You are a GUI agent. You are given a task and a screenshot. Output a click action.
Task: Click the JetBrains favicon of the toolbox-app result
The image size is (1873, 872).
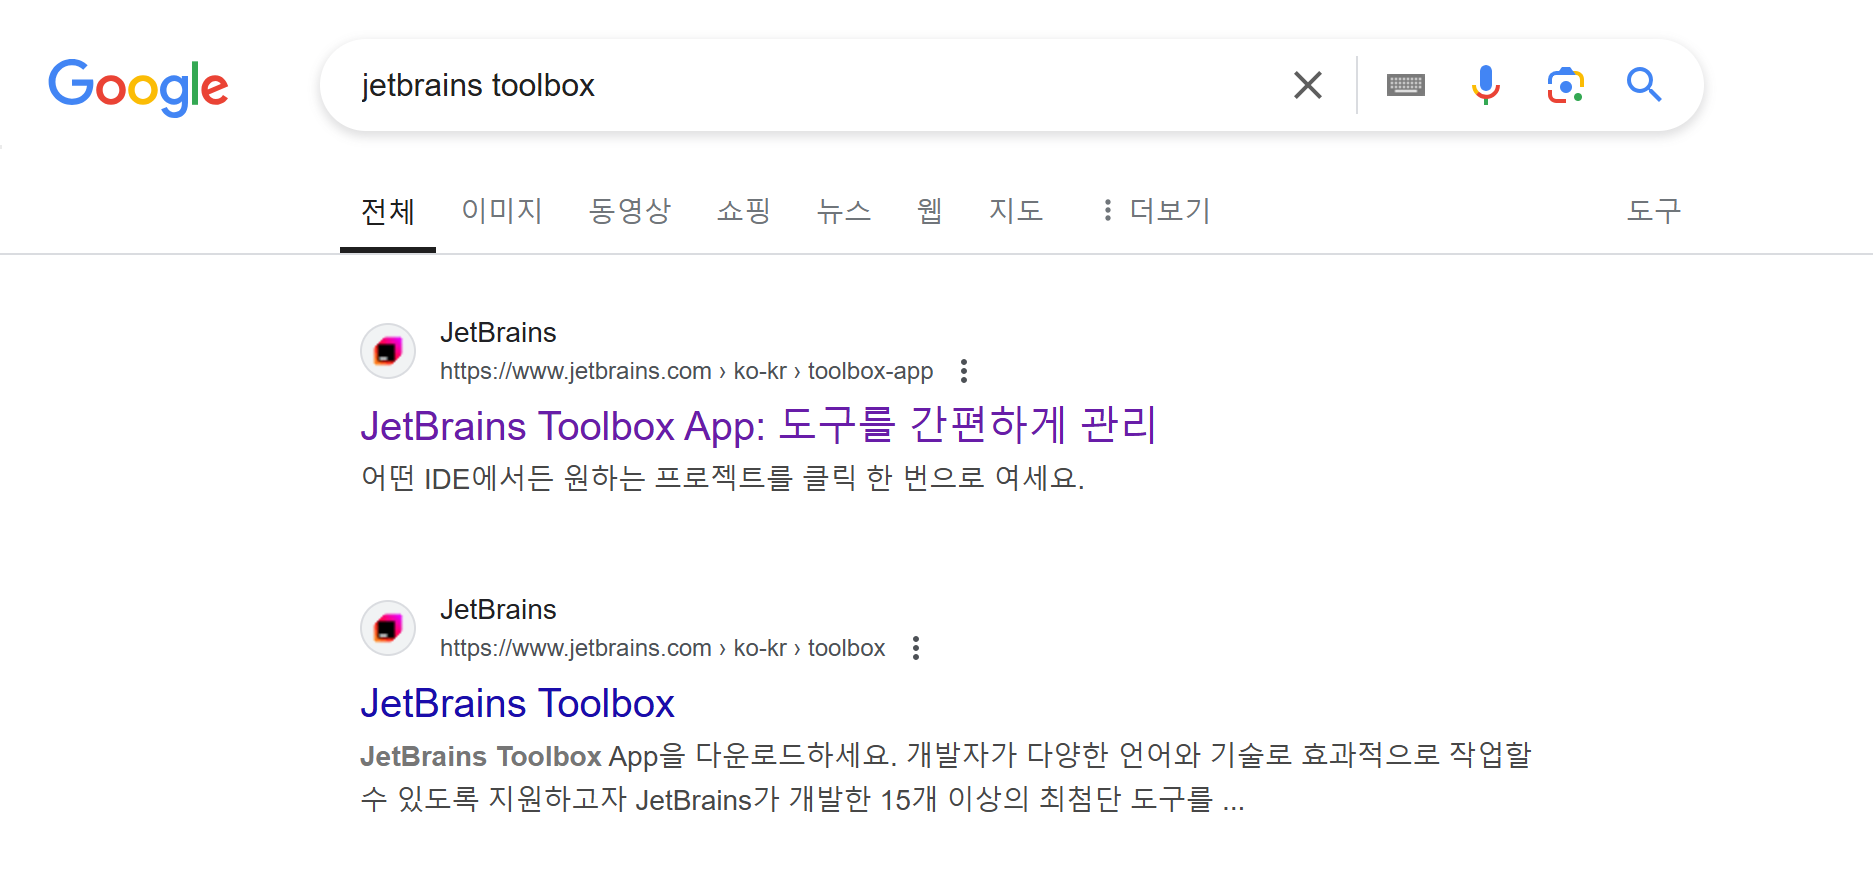388,351
